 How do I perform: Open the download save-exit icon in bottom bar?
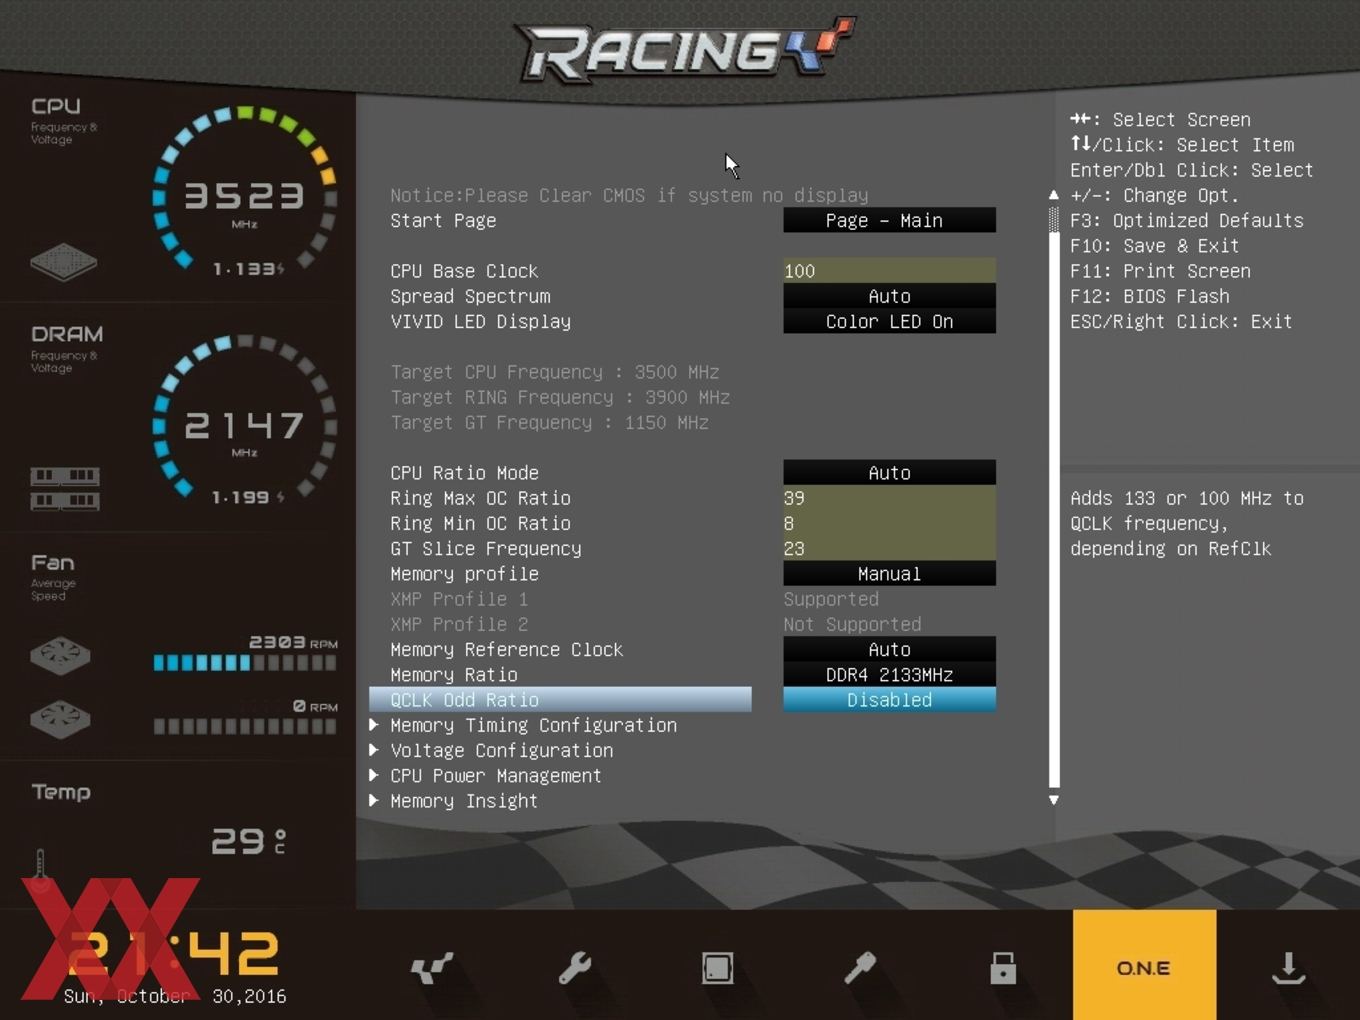1288,968
